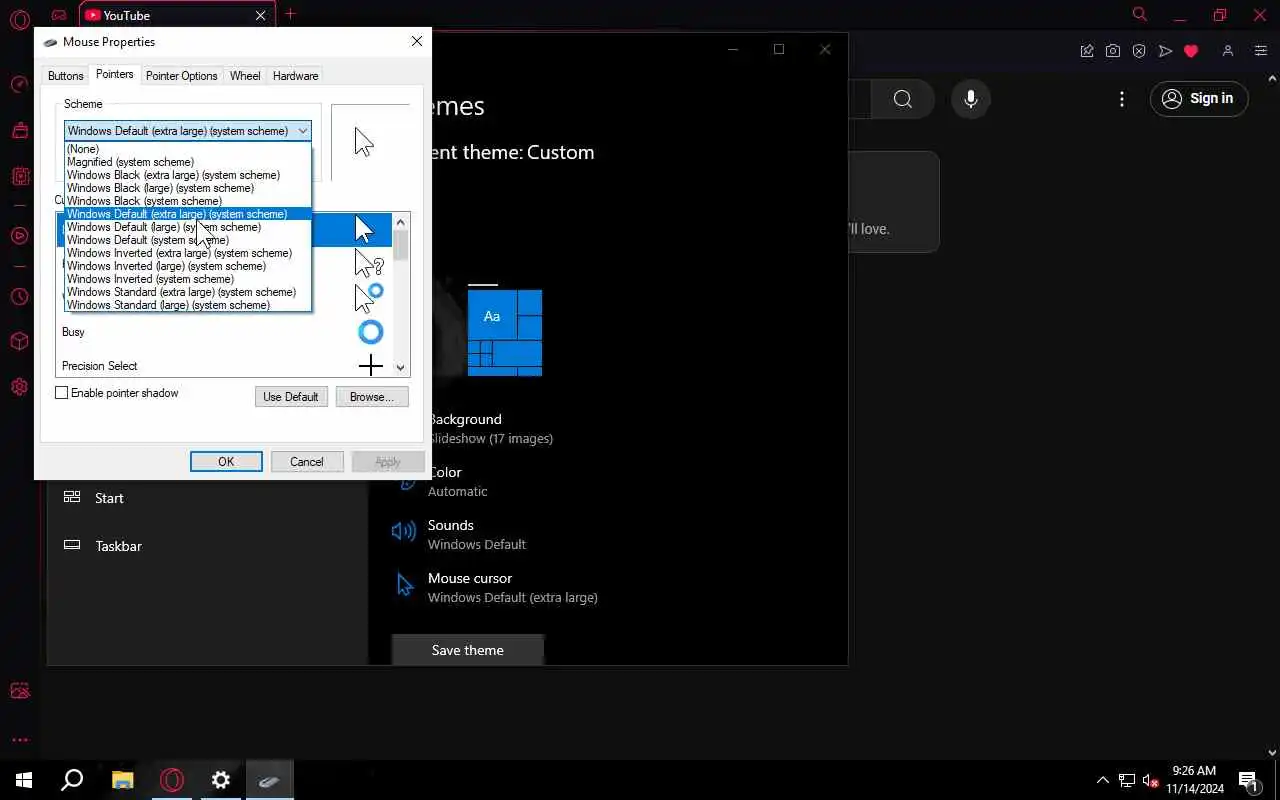Image resolution: width=1280 pixels, height=800 pixels.
Task: Collapse the Scheme combo box arrow
Action: (x=302, y=131)
